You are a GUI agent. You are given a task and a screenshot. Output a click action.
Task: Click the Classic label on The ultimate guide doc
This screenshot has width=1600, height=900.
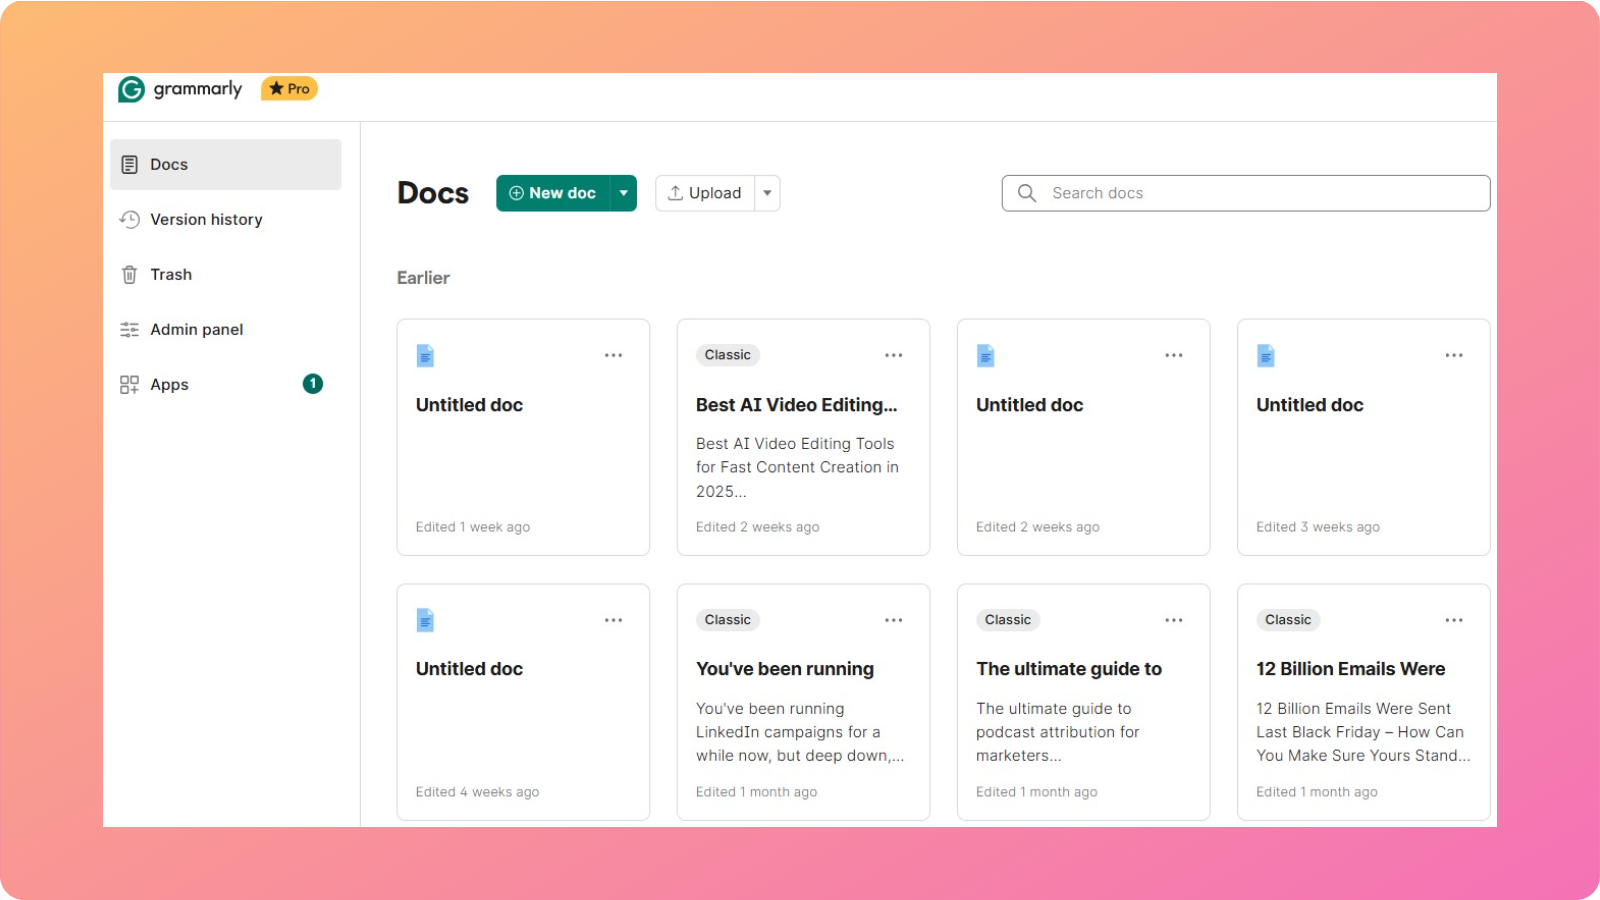1008,620
